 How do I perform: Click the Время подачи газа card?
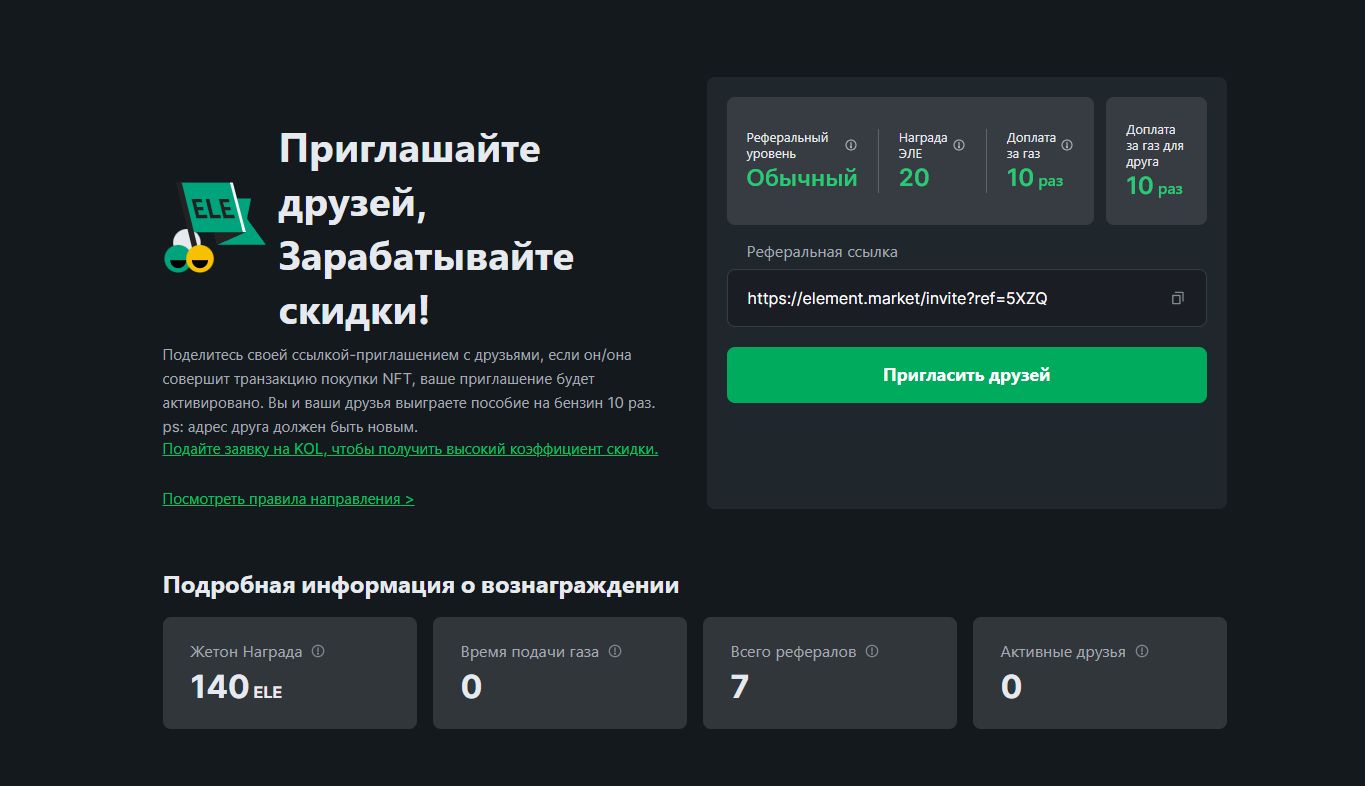coord(560,673)
